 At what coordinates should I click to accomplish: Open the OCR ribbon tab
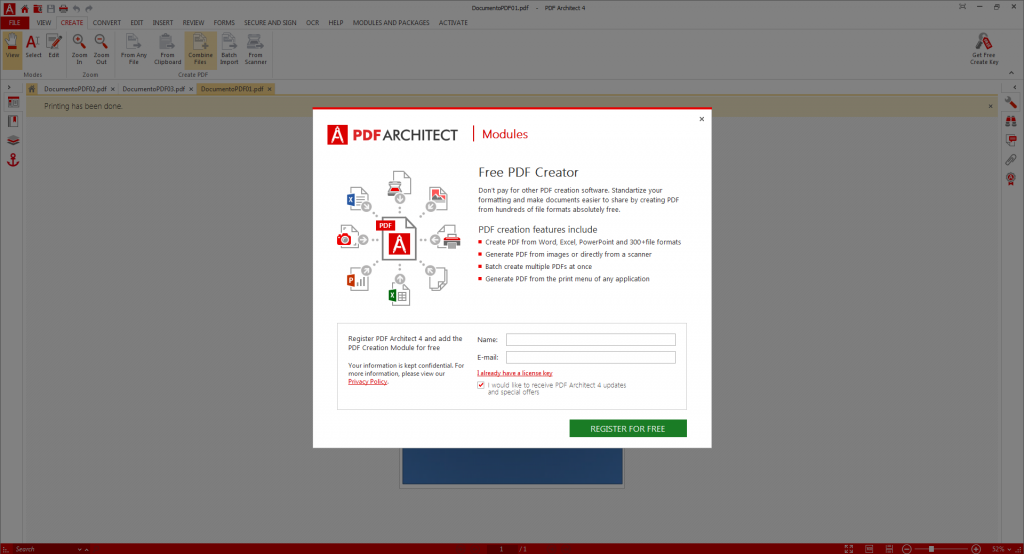pyautogui.click(x=312, y=22)
